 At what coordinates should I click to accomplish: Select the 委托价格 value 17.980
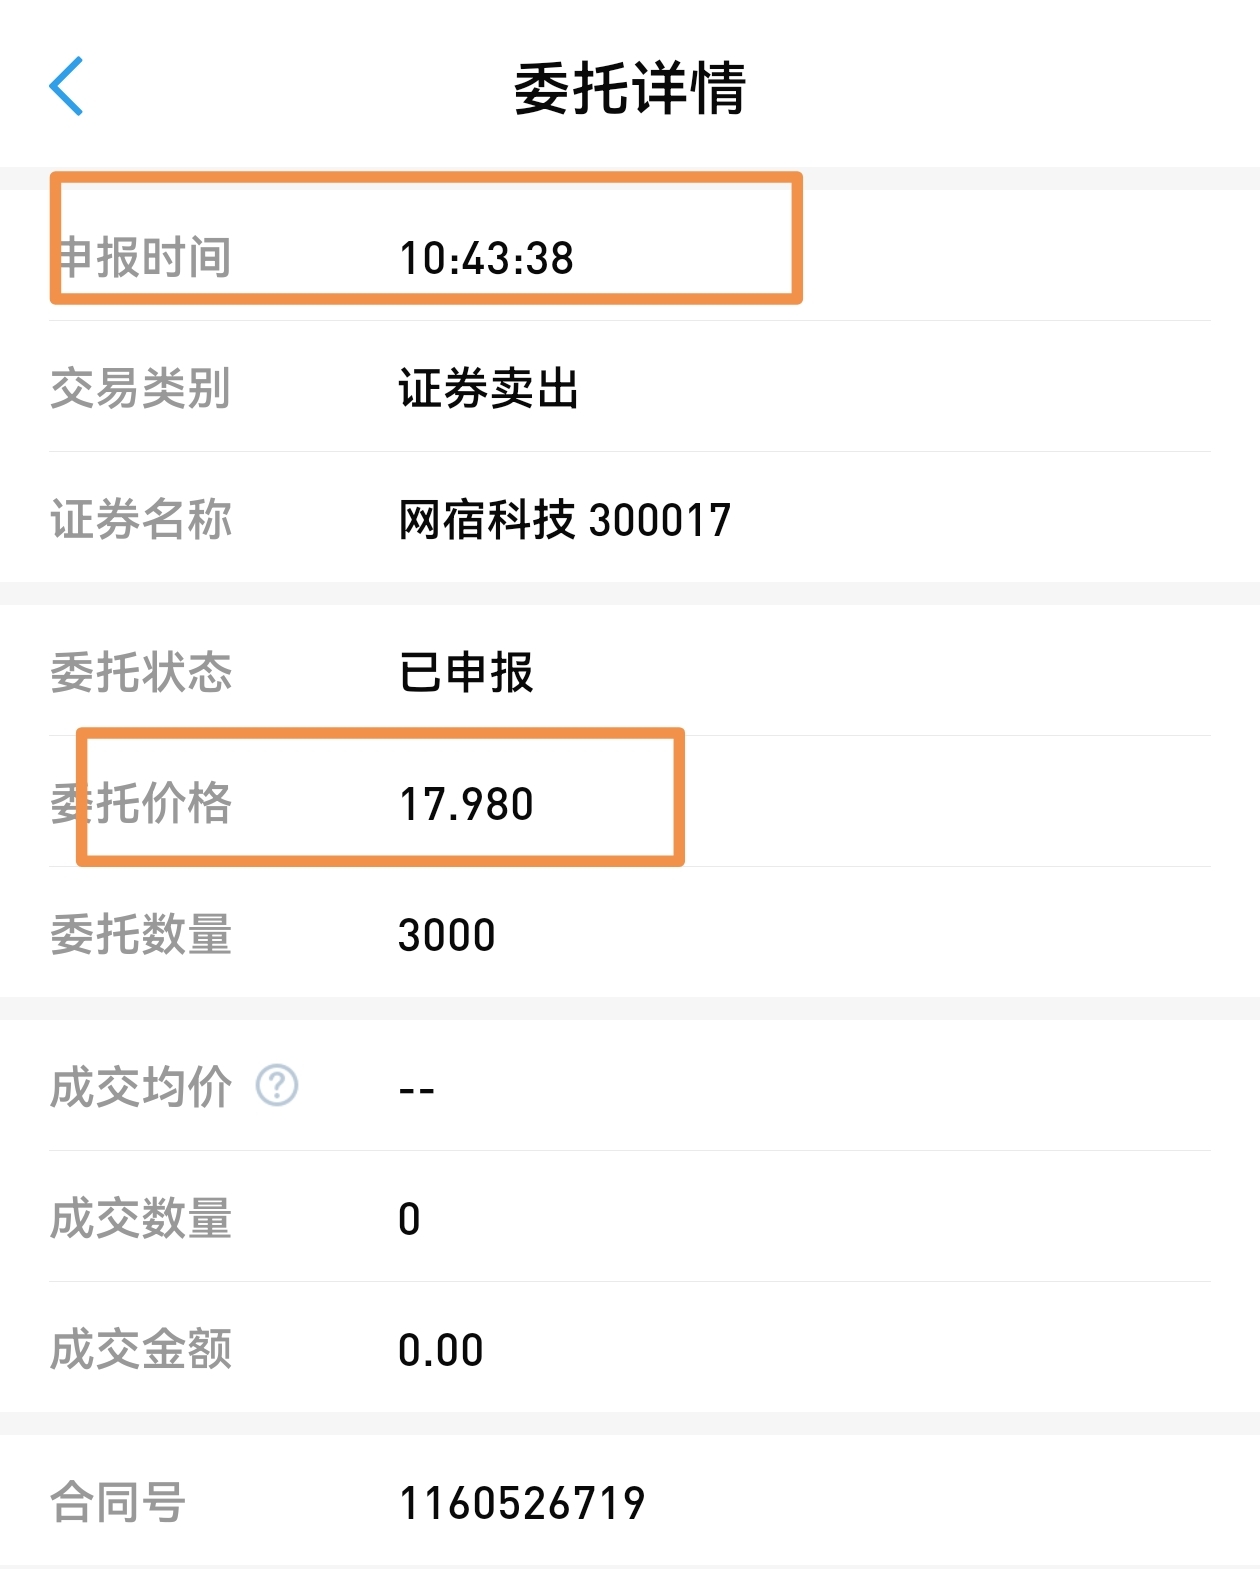click(466, 804)
